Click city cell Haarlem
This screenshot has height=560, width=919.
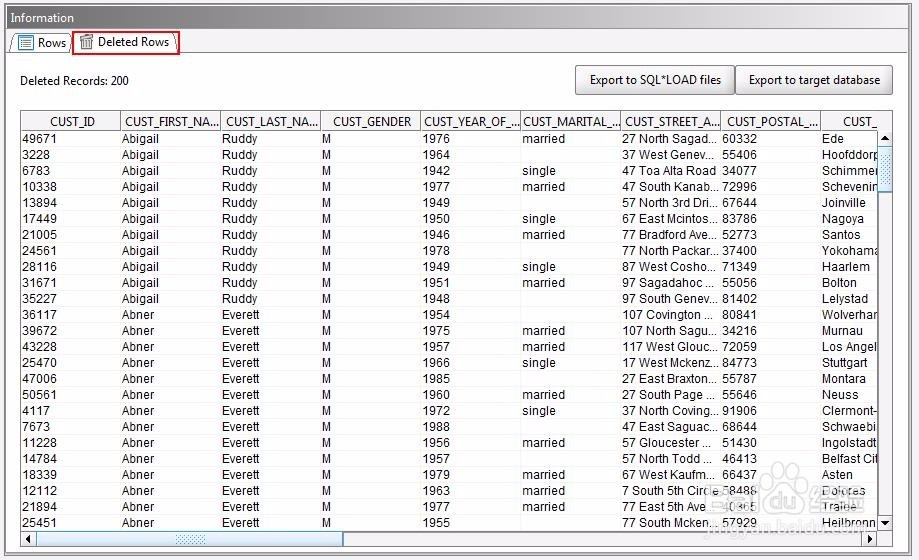849,267
